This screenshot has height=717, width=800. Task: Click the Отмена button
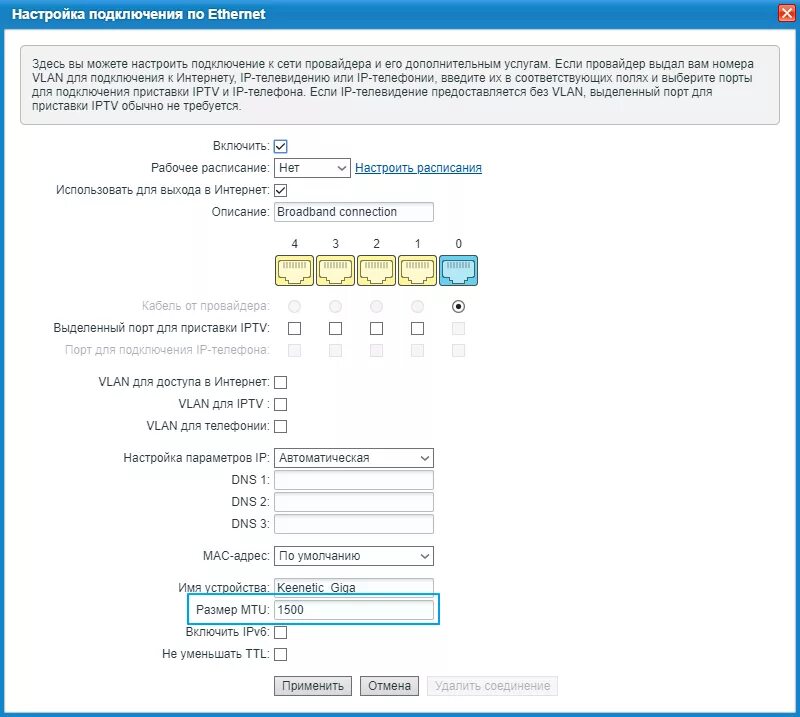(389, 686)
